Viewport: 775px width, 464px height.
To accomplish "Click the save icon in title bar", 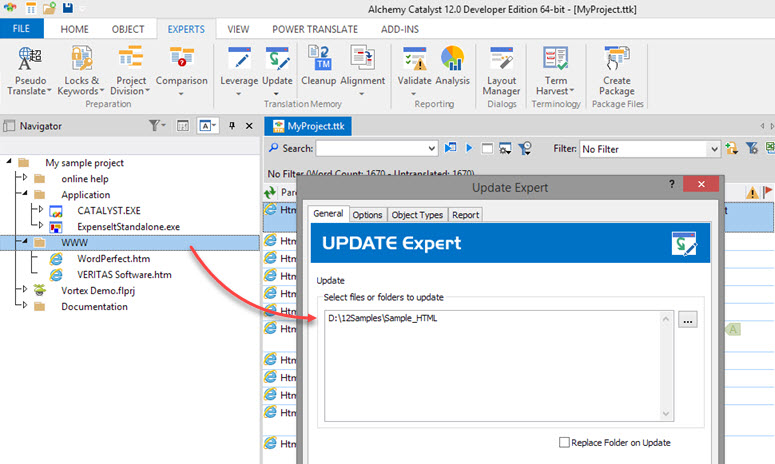I will click(x=68, y=8).
